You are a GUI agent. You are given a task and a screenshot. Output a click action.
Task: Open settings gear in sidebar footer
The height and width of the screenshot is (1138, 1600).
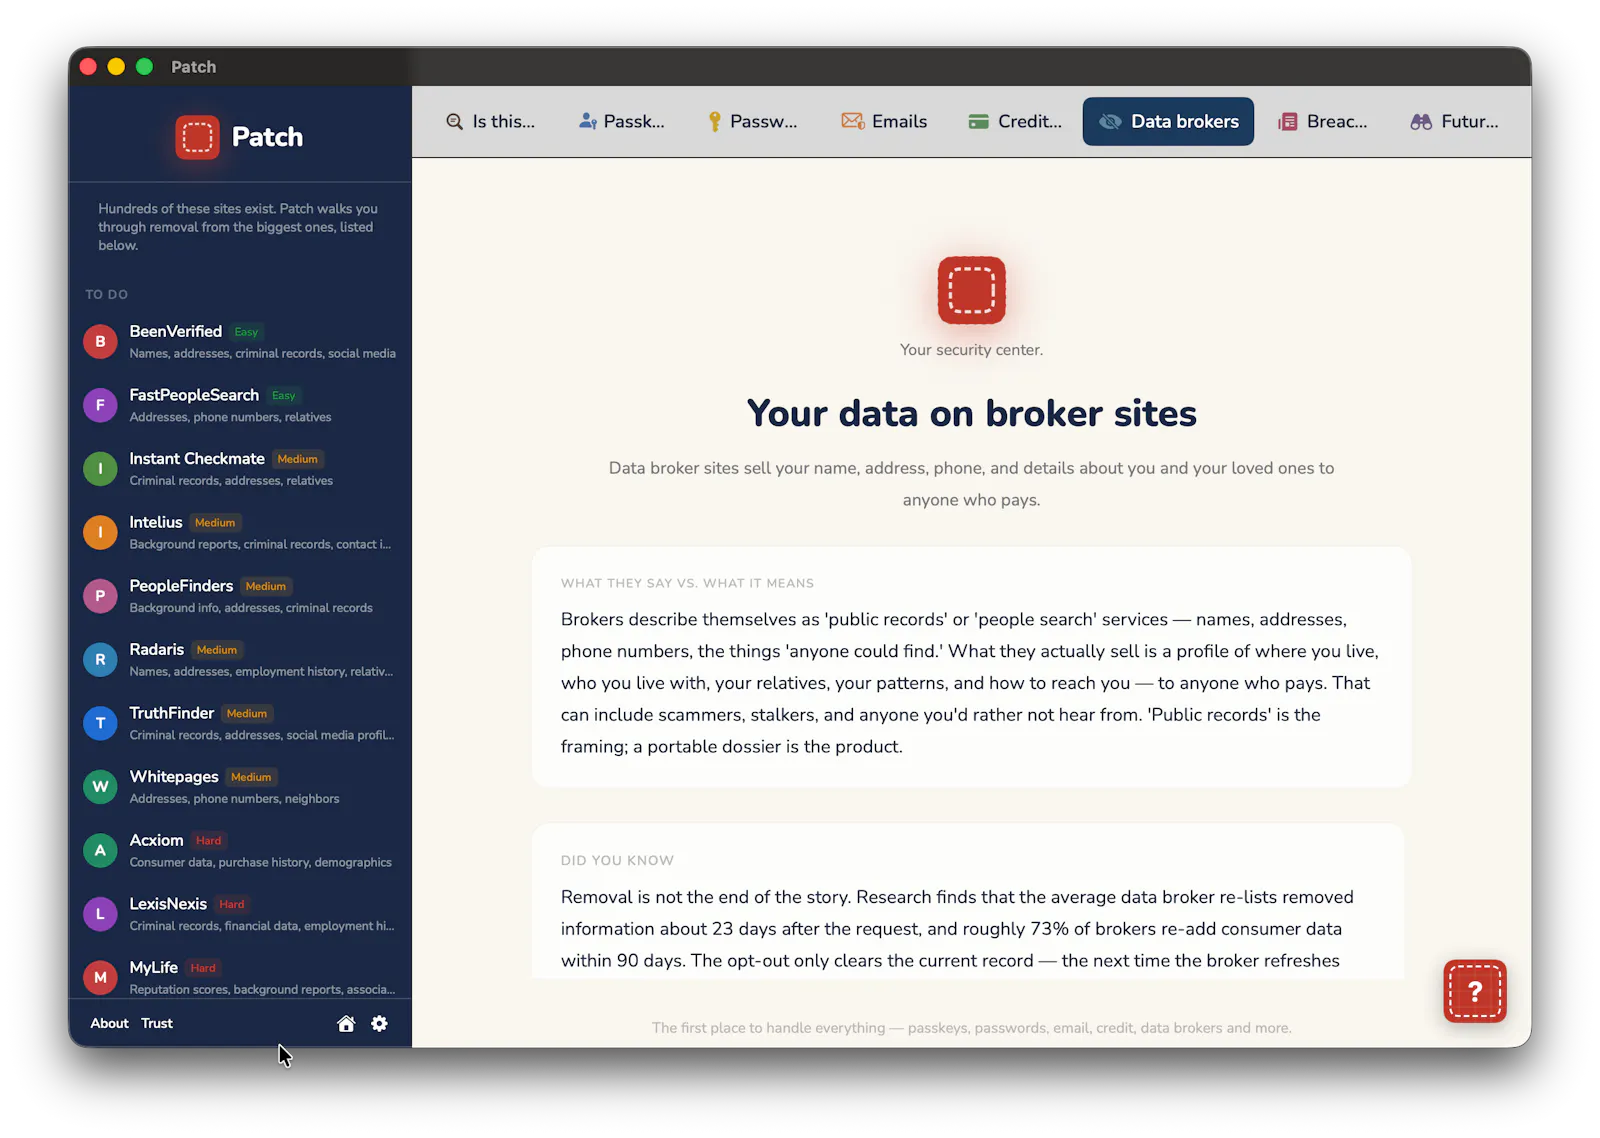[379, 1023]
